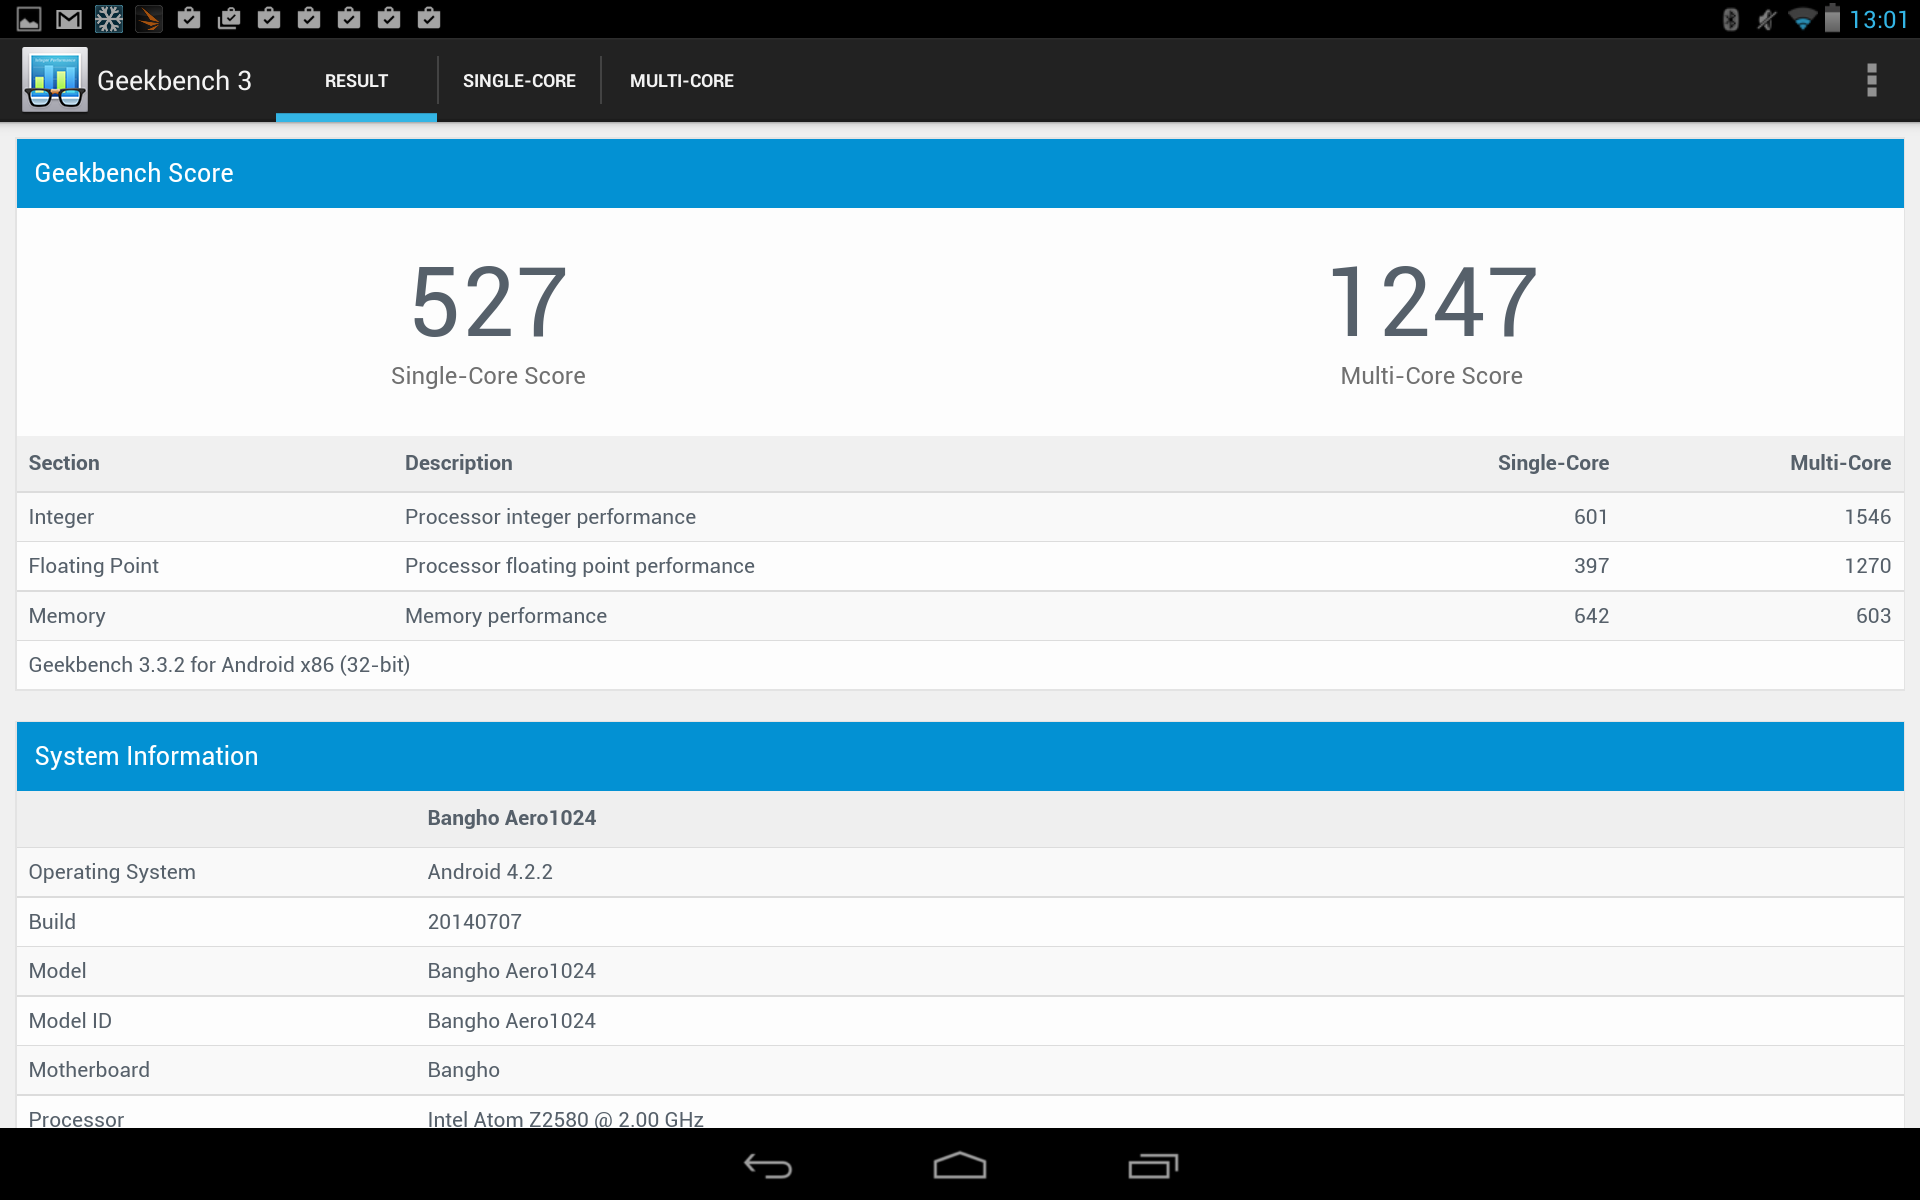Open the Gmail notification icon
The height and width of the screenshot is (1200, 1920).
[x=69, y=19]
